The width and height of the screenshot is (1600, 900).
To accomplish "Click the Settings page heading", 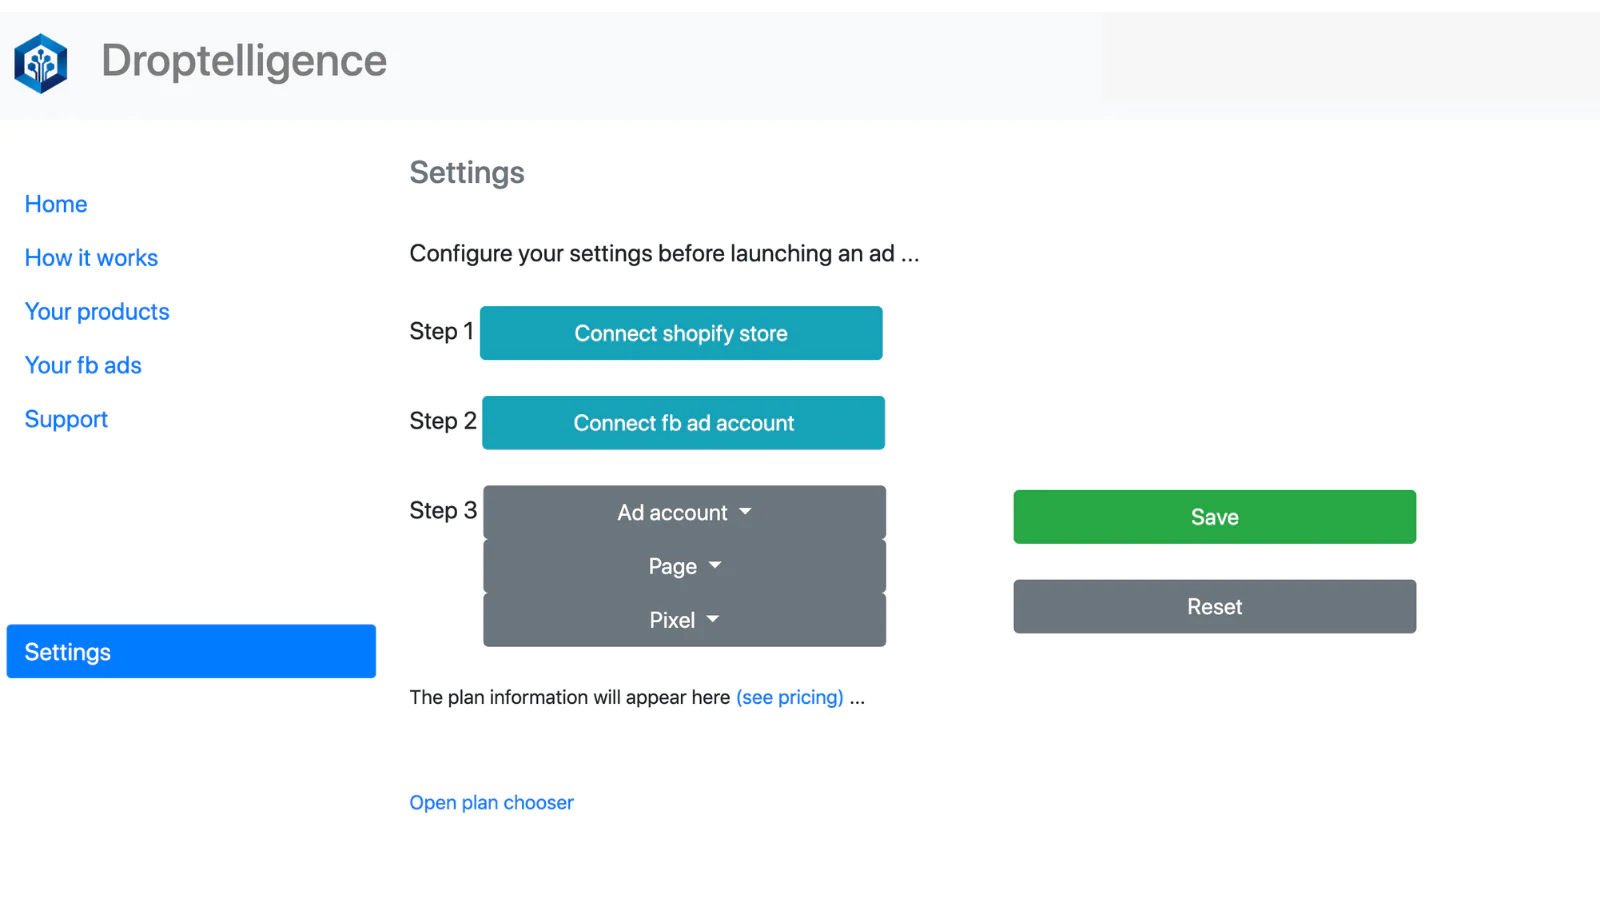I will pos(466,173).
